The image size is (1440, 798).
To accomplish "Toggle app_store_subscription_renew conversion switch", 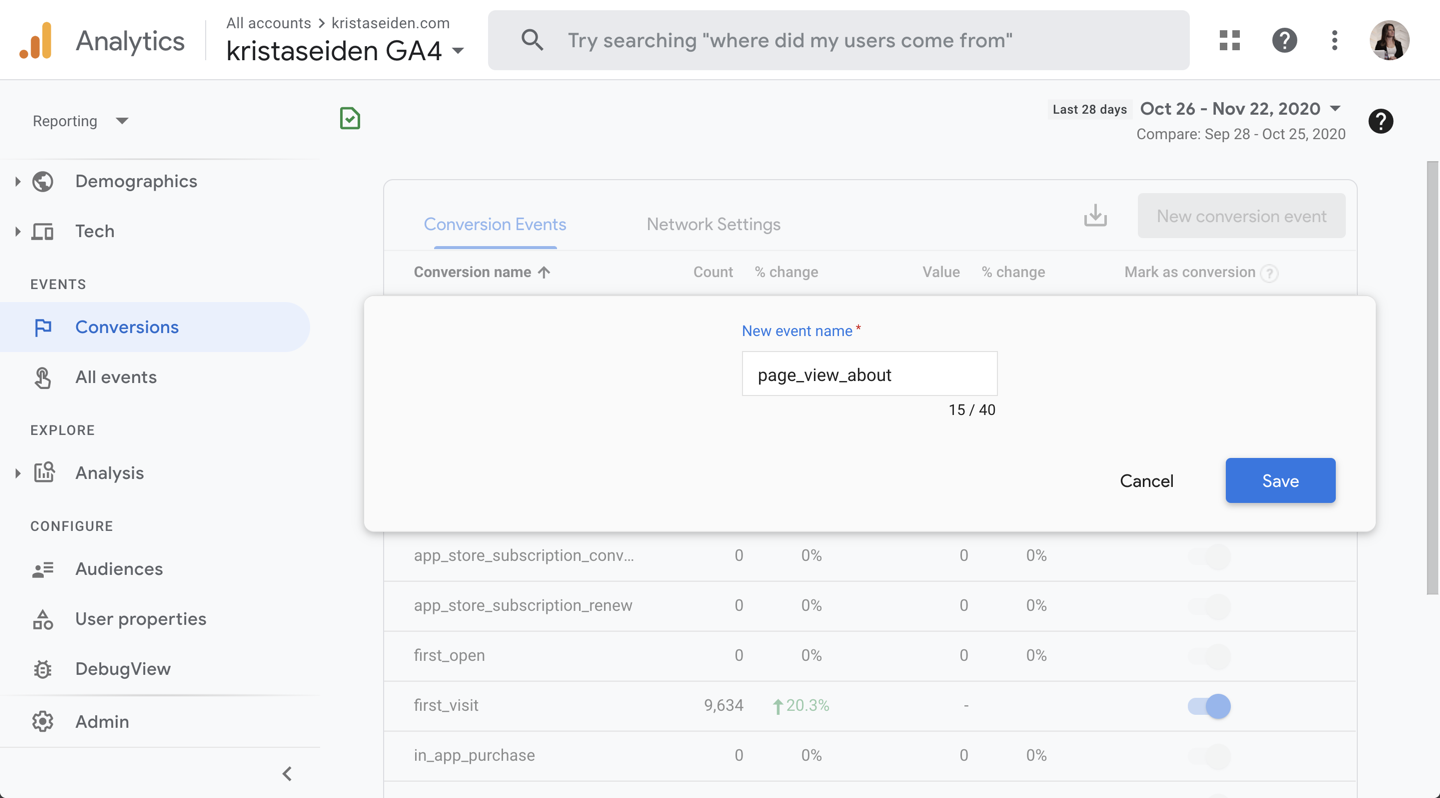I will (1209, 606).
